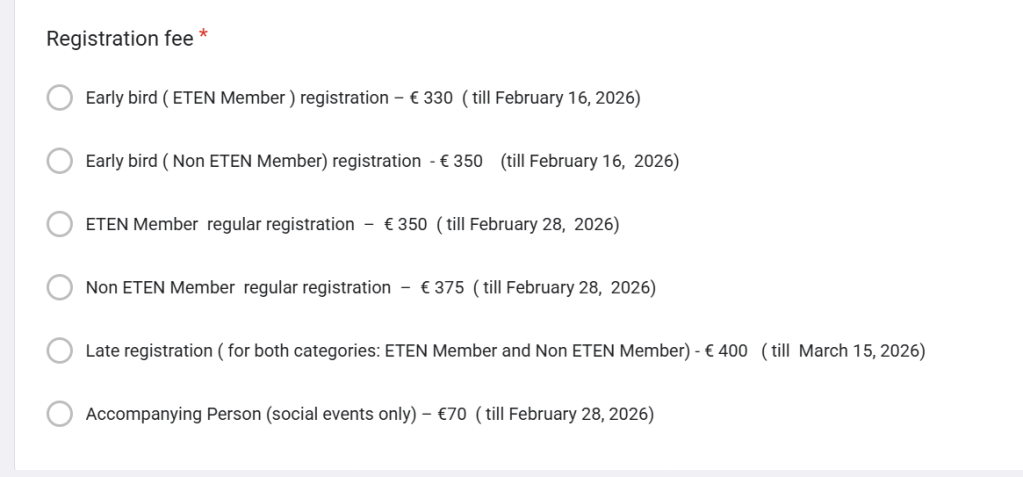Pick ETEN Member regular registration radio button
The image size is (1023, 477).
coord(60,225)
